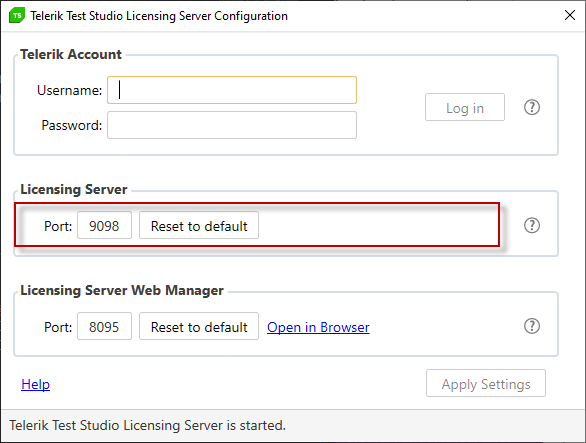
Task: Click the 'Password:' label
Action: coord(71,125)
